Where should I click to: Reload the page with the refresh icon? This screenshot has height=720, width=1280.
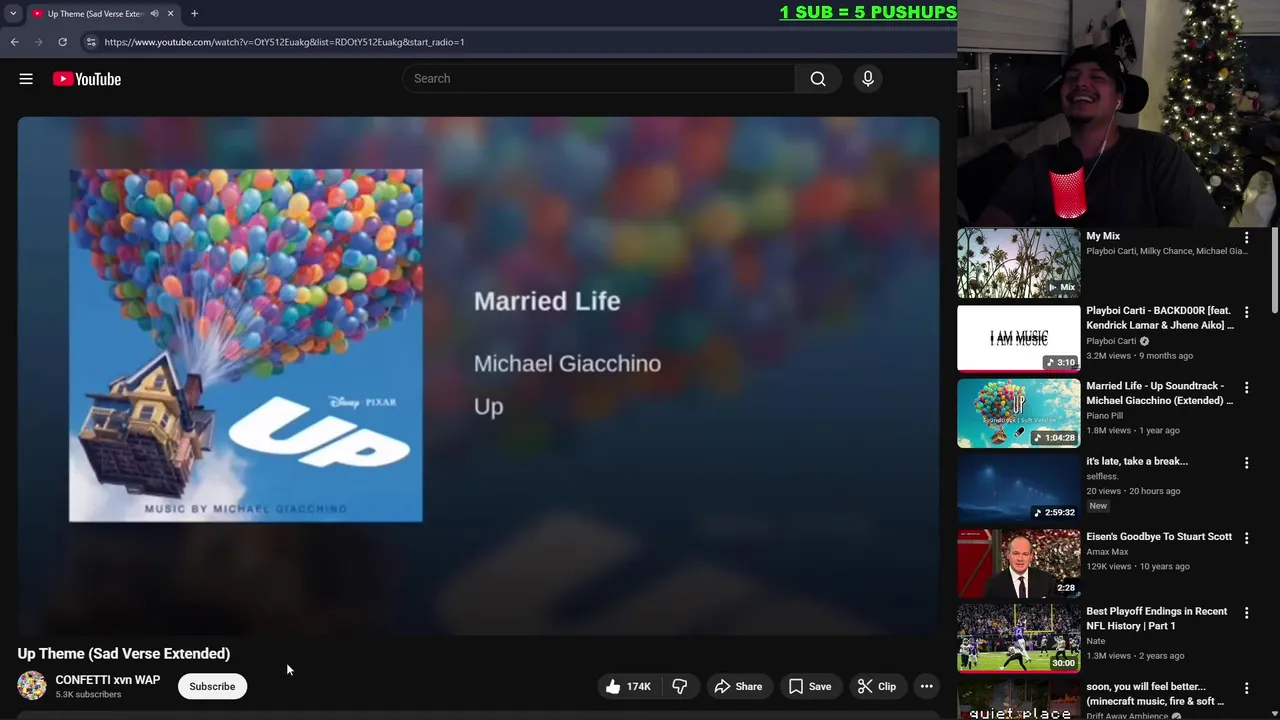(x=62, y=42)
